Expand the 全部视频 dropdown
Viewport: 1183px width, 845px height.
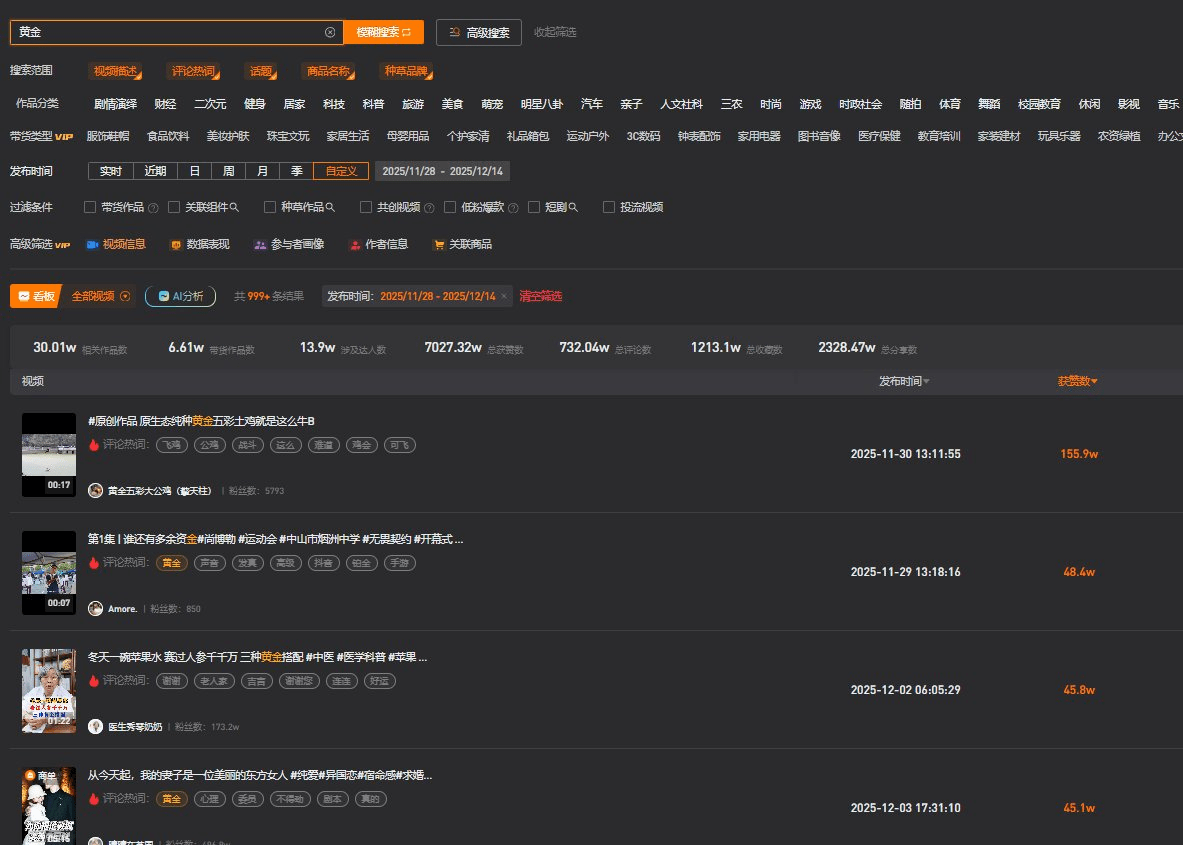(x=125, y=296)
